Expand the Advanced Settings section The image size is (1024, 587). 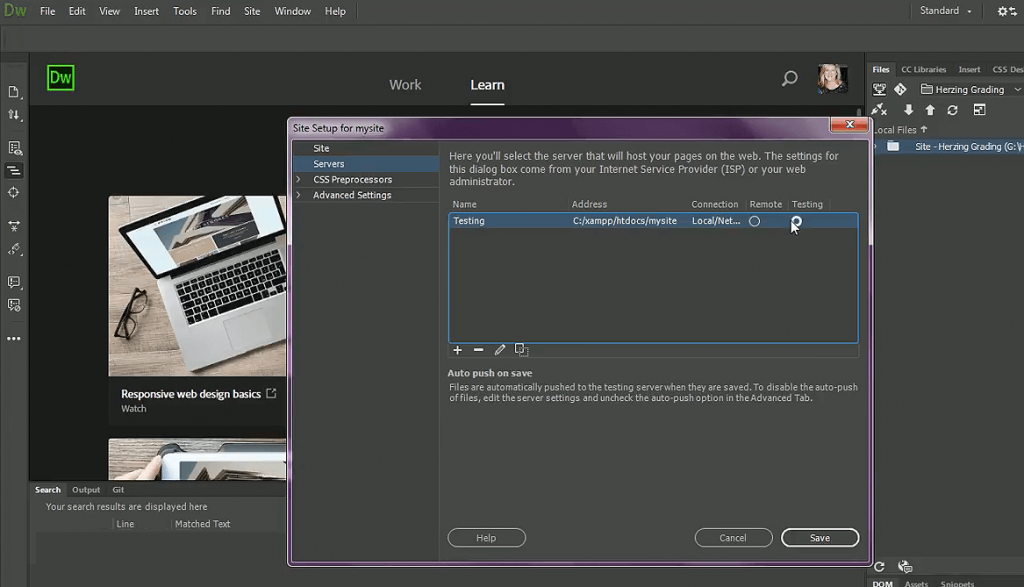[x=298, y=194]
